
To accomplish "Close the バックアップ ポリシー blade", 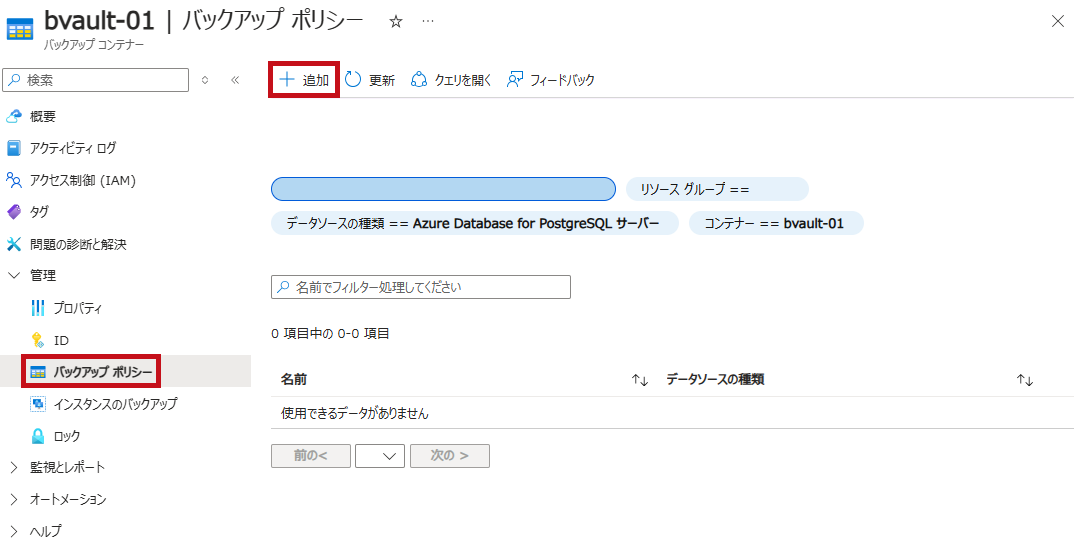I will [1057, 22].
